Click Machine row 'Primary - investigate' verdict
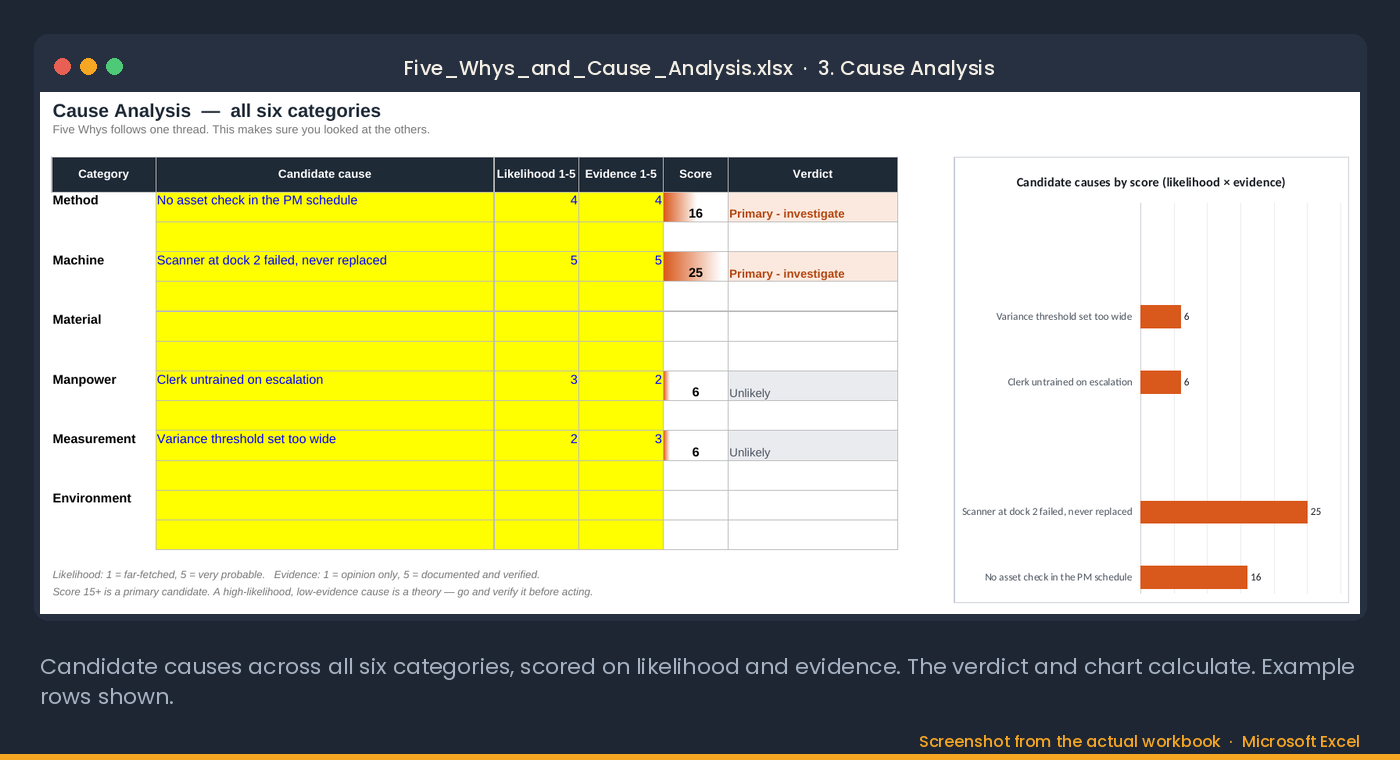Screen dimensions: 1400x760 click(812, 267)
